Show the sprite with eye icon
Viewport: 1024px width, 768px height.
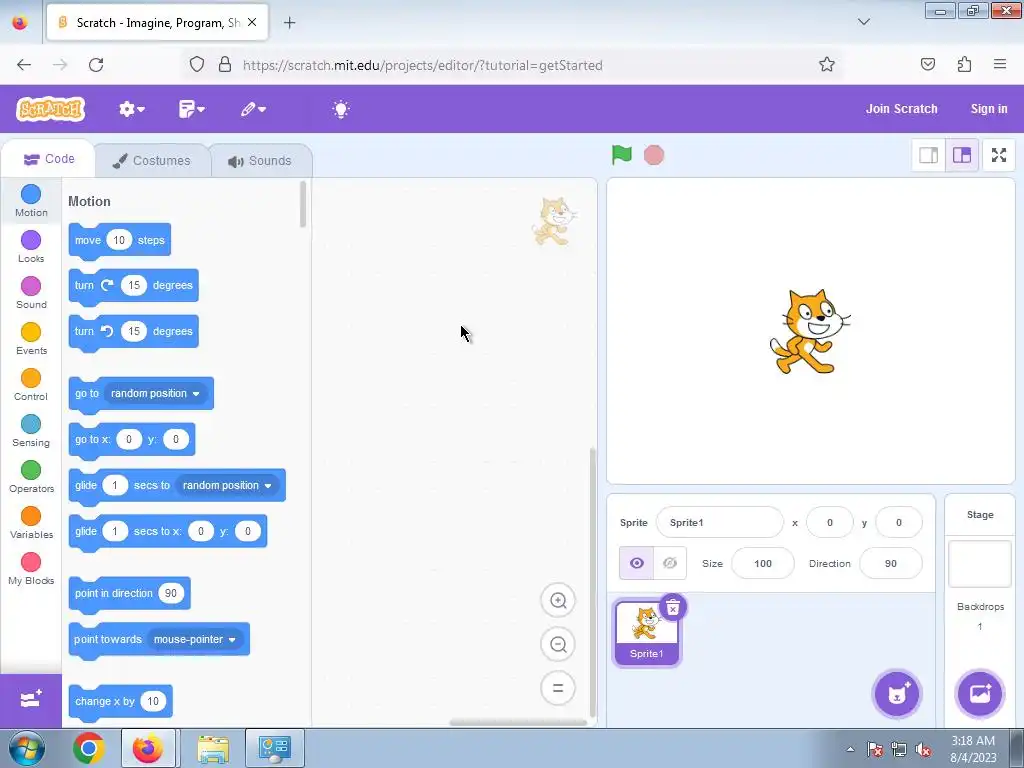(x=637, y=563)
